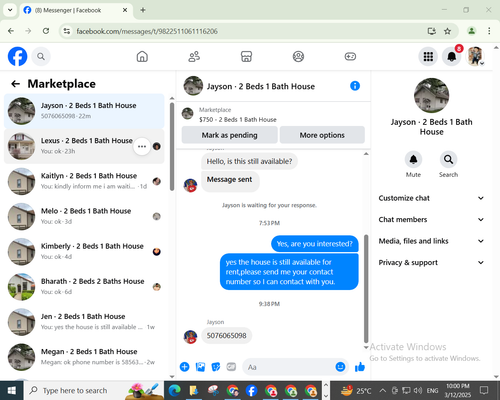
Task: Choose a sticker icon
Action: click(216, 367)
